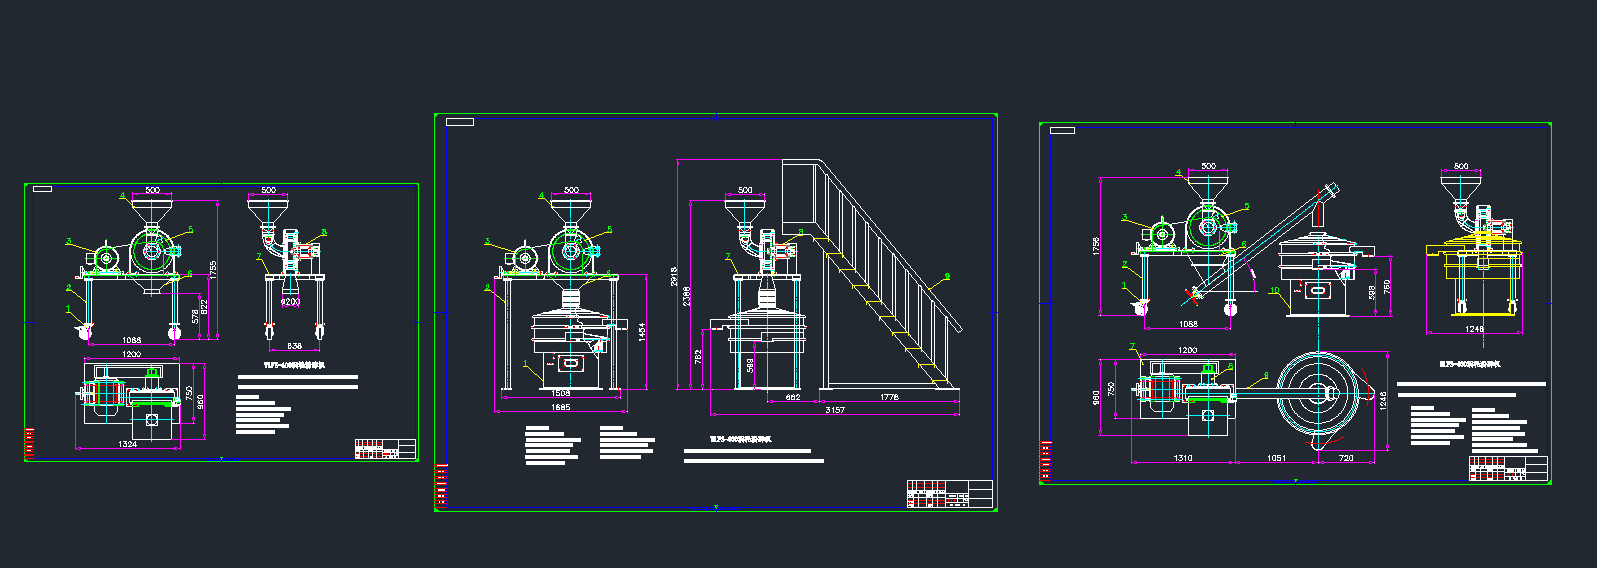Image resolution: width=1597 pixels, height=568 pixels.
Task: Click the 2918 vertical height dimension
Action: click(x=675, y=275)
